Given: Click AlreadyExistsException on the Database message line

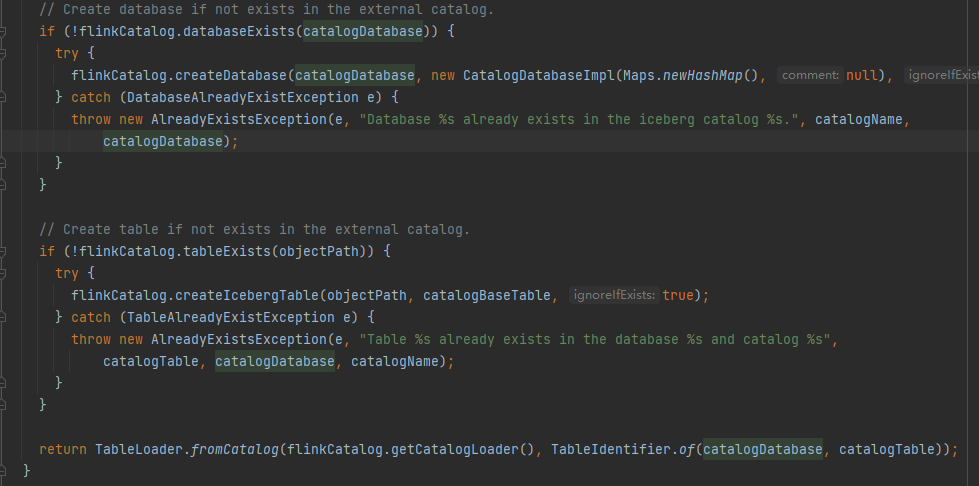Looking at the screenshot, I should coord(239,119).
